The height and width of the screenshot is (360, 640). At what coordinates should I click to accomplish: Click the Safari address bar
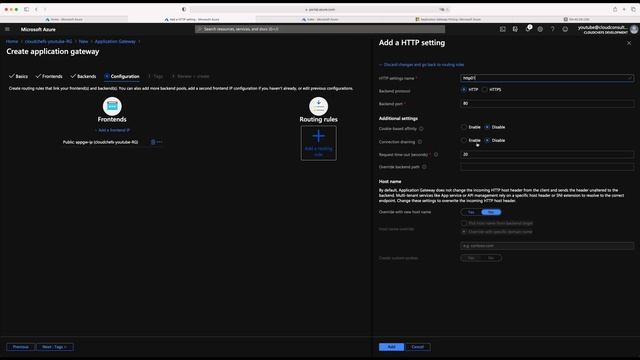click(x=320, y=9)
